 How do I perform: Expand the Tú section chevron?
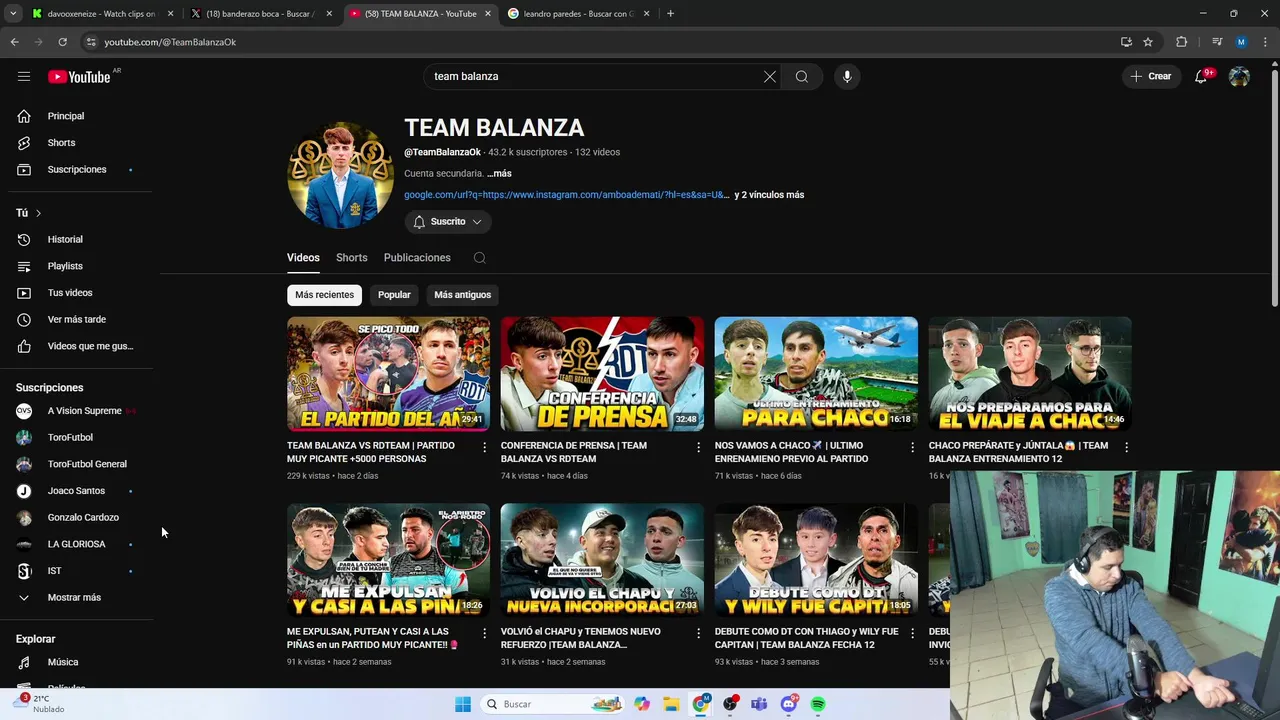click(x=38, y=213)
